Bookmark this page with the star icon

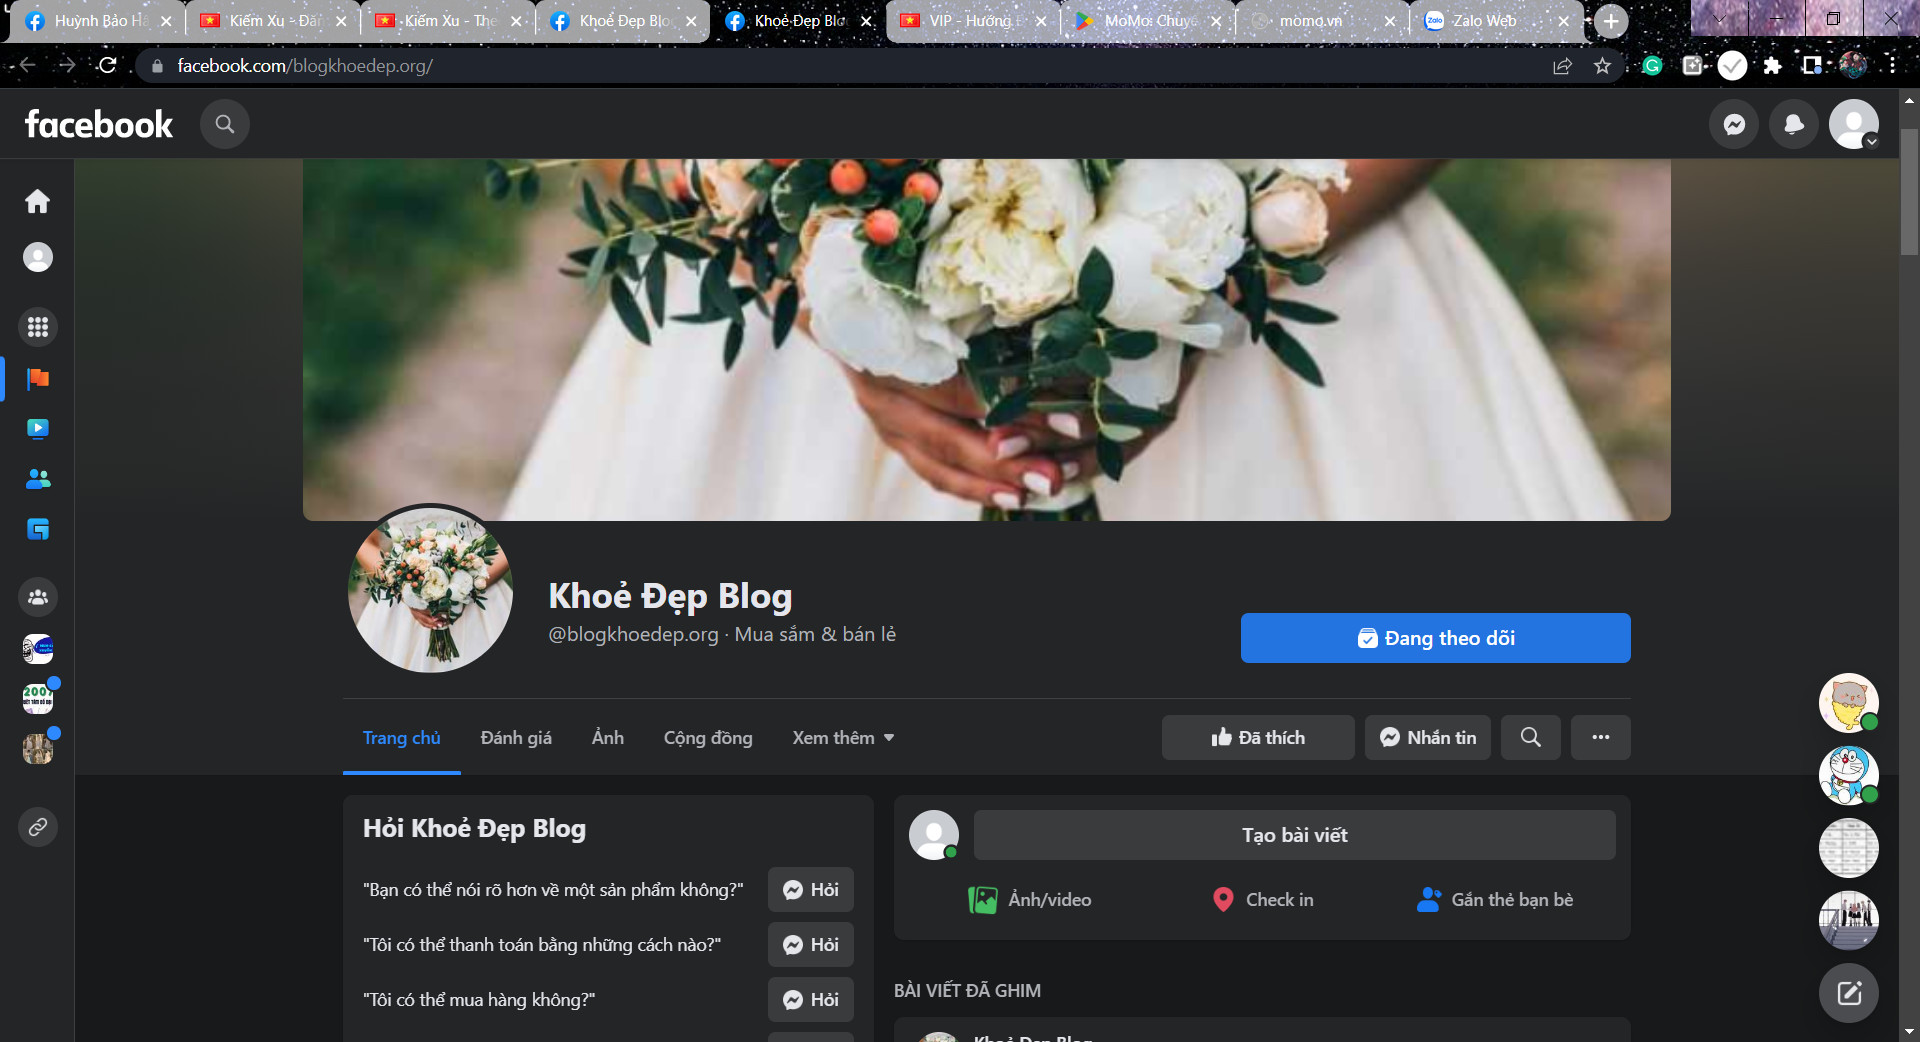click(1602, 66)
